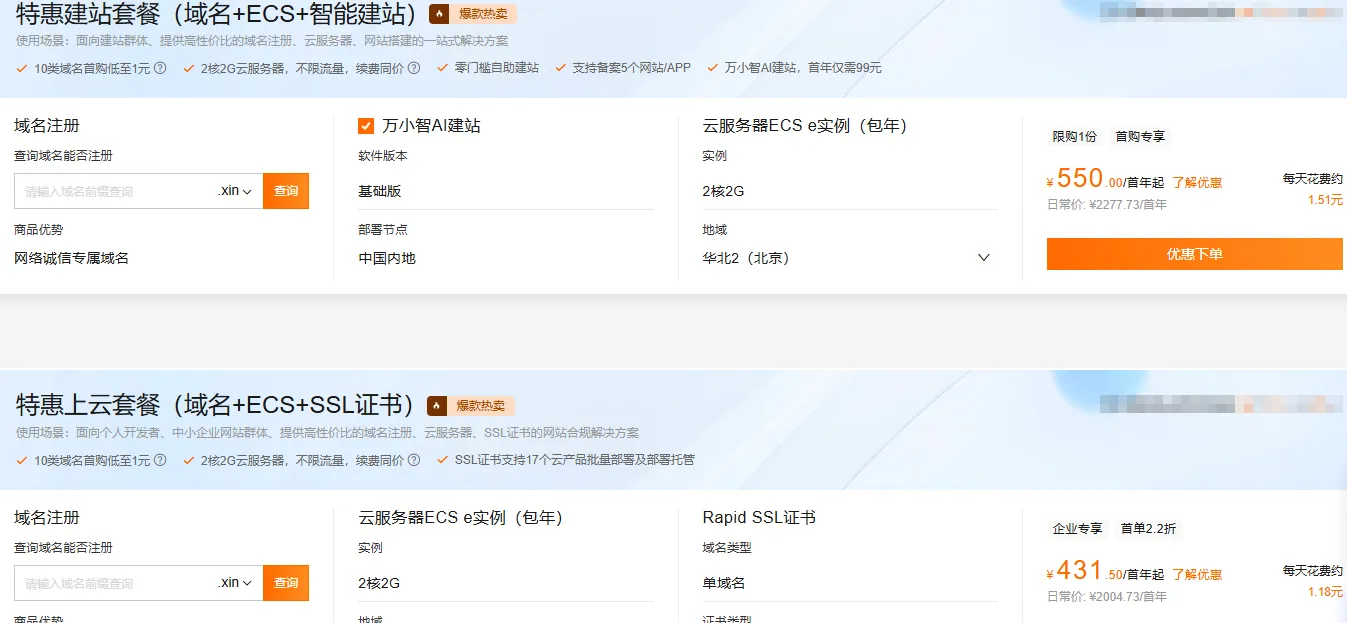Viewport: 1347px width, 623px height.
Task: Click the 查询 button in the top domain search
Action: pyautogui.click(x=286, y=190)
